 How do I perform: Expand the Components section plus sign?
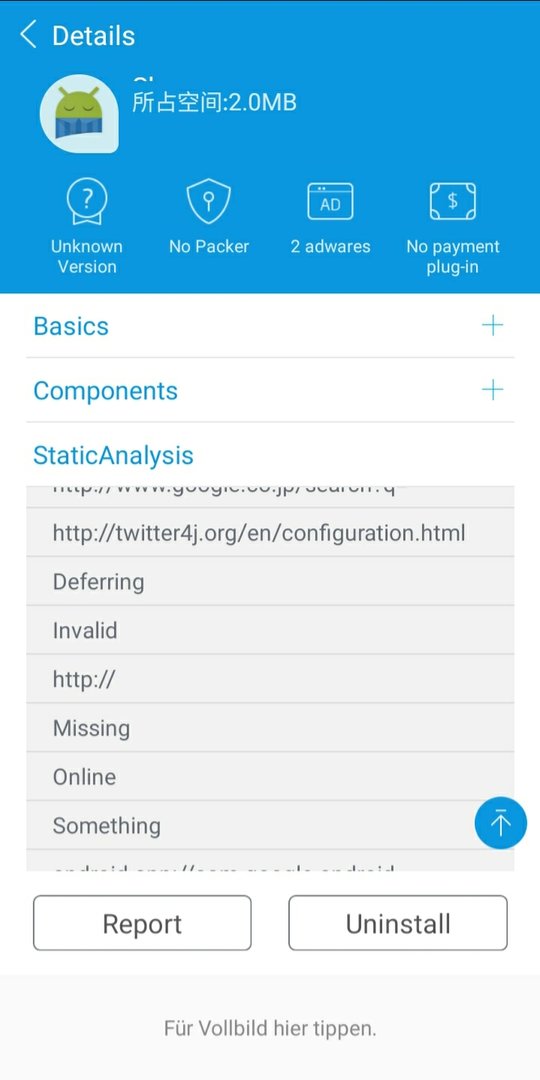[x=492, y=390]
